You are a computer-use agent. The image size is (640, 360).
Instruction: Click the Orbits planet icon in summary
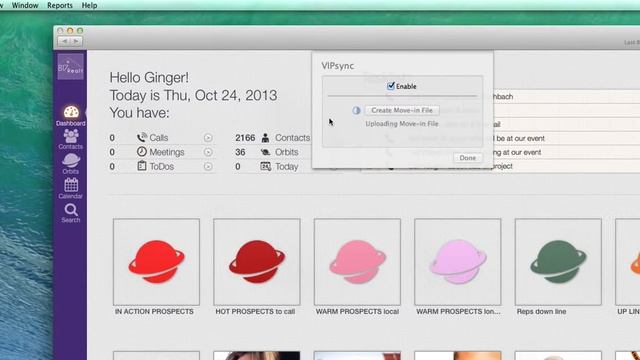(x=265, y=152)
